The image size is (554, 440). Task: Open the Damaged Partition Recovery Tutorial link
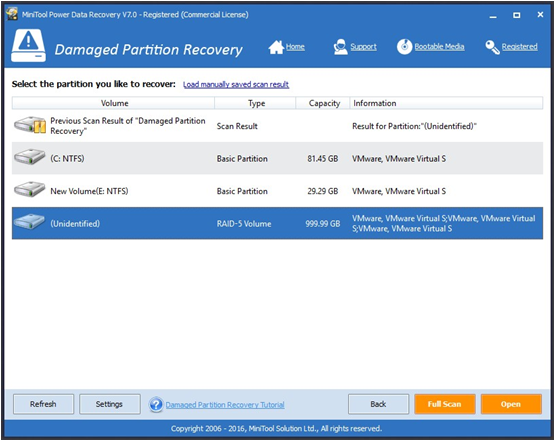point(225,405)
